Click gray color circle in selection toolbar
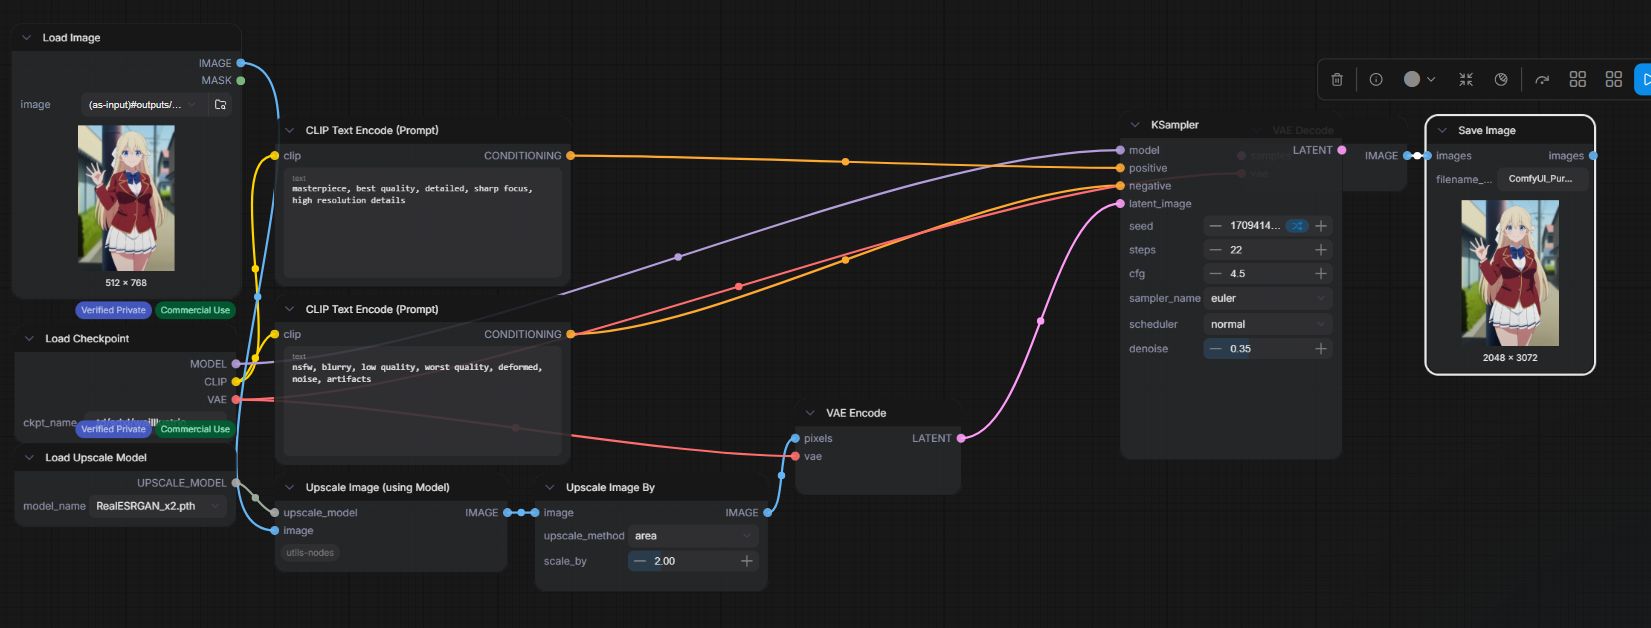The height and width of the screenshot is (628, 1651). click(x=1412, y=79)
